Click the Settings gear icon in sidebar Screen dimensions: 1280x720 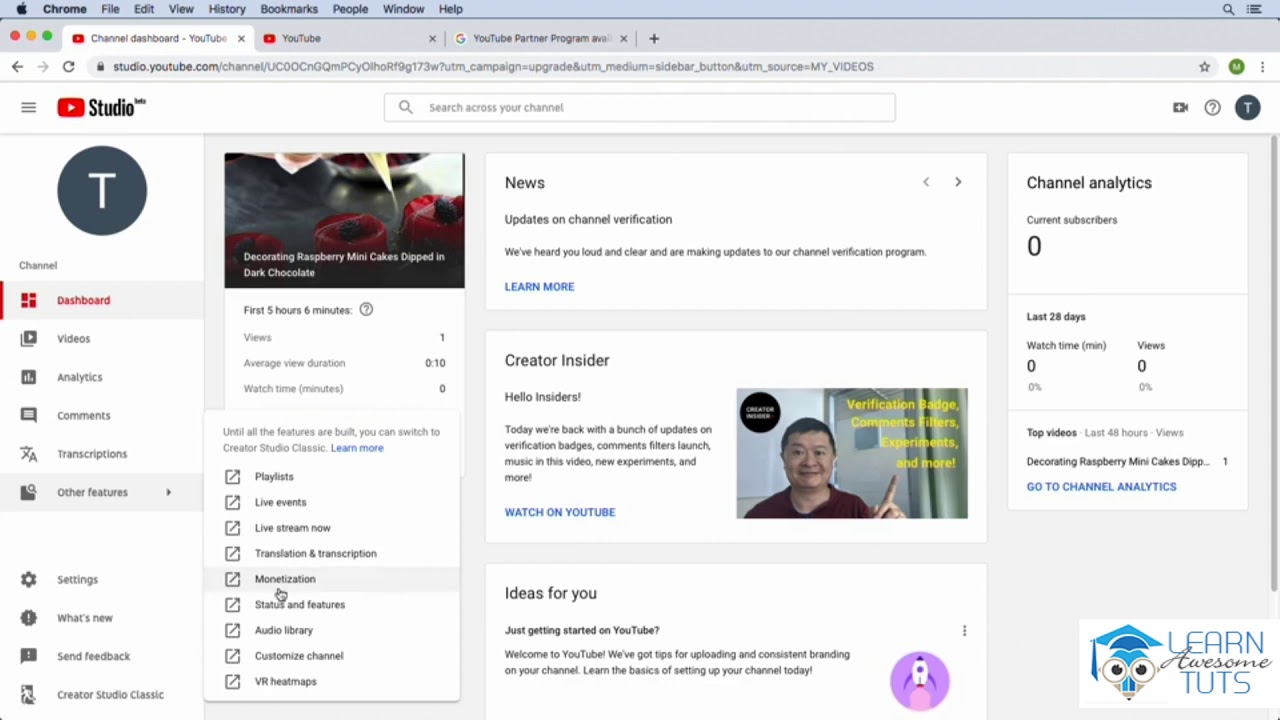pyautogui.click(x=28, y=579)
